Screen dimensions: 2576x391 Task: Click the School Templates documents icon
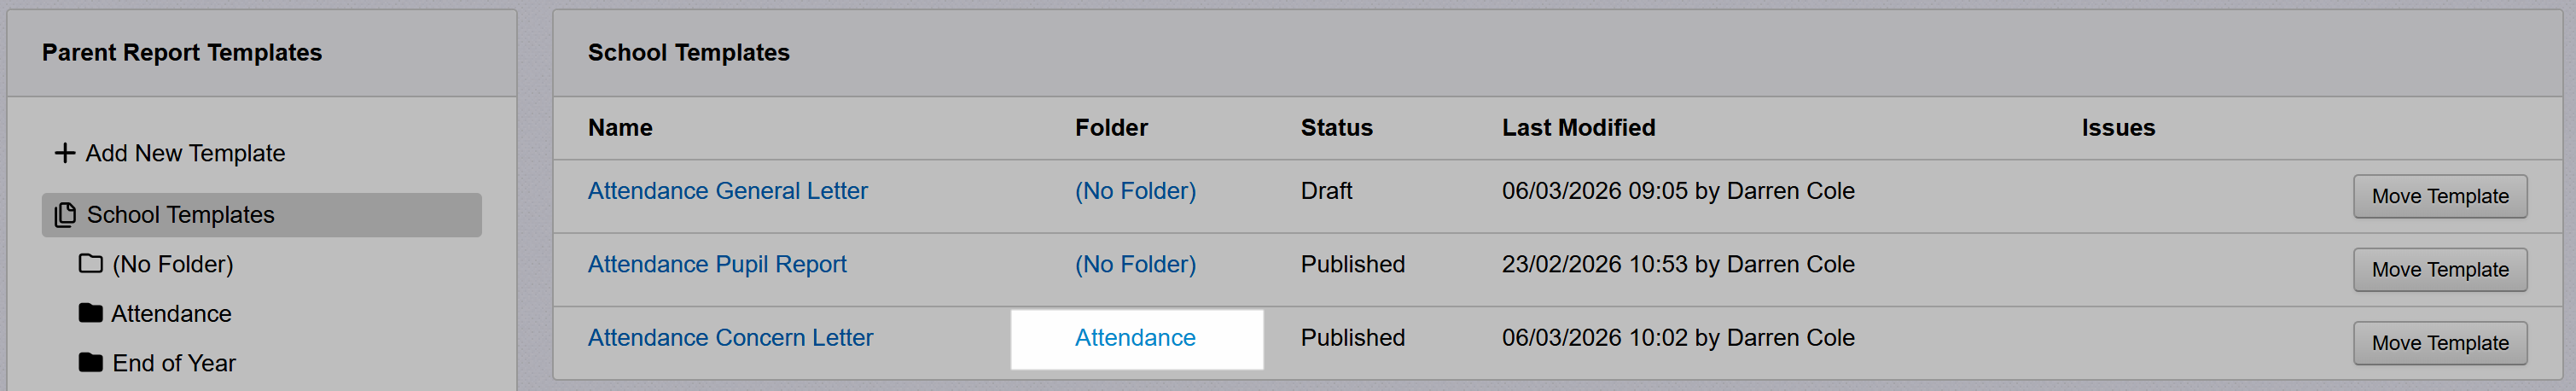[65, 215]
